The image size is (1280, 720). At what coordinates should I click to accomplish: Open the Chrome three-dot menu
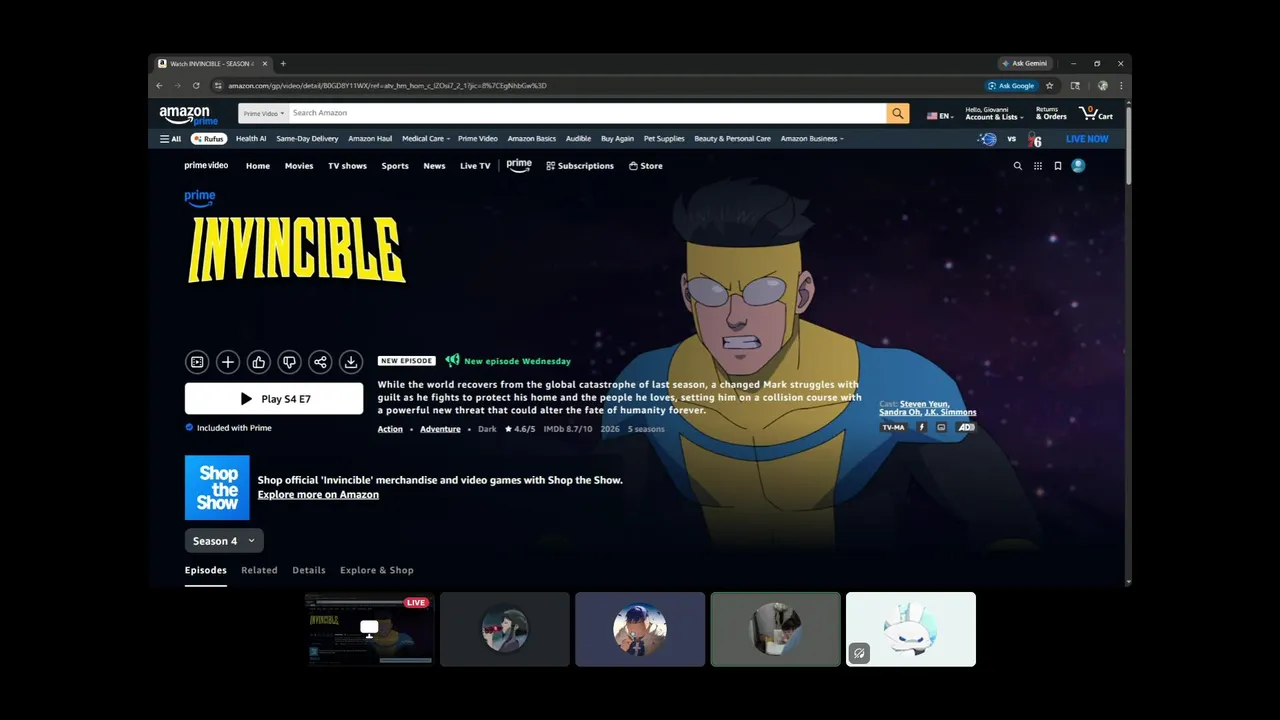tap(1121, 86)
